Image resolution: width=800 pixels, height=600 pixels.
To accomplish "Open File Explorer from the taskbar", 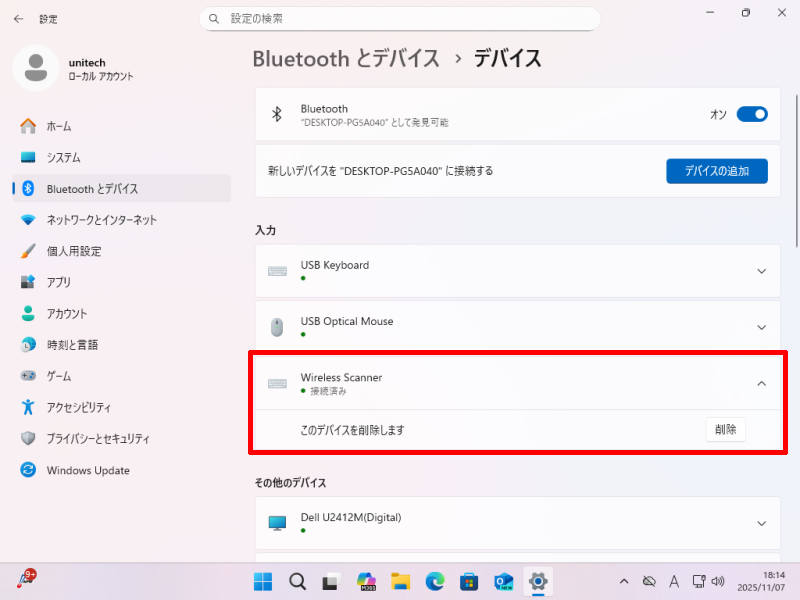I will 400,581.
